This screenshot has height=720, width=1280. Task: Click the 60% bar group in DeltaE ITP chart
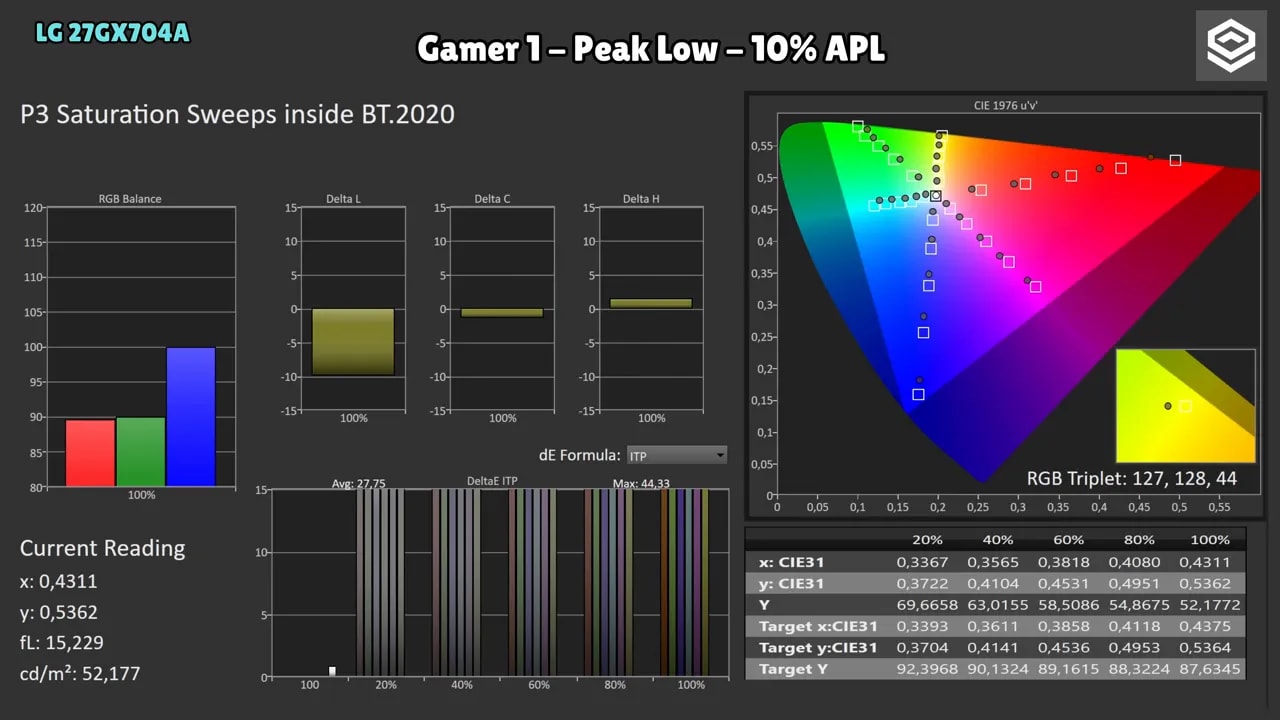click(532, 583)
